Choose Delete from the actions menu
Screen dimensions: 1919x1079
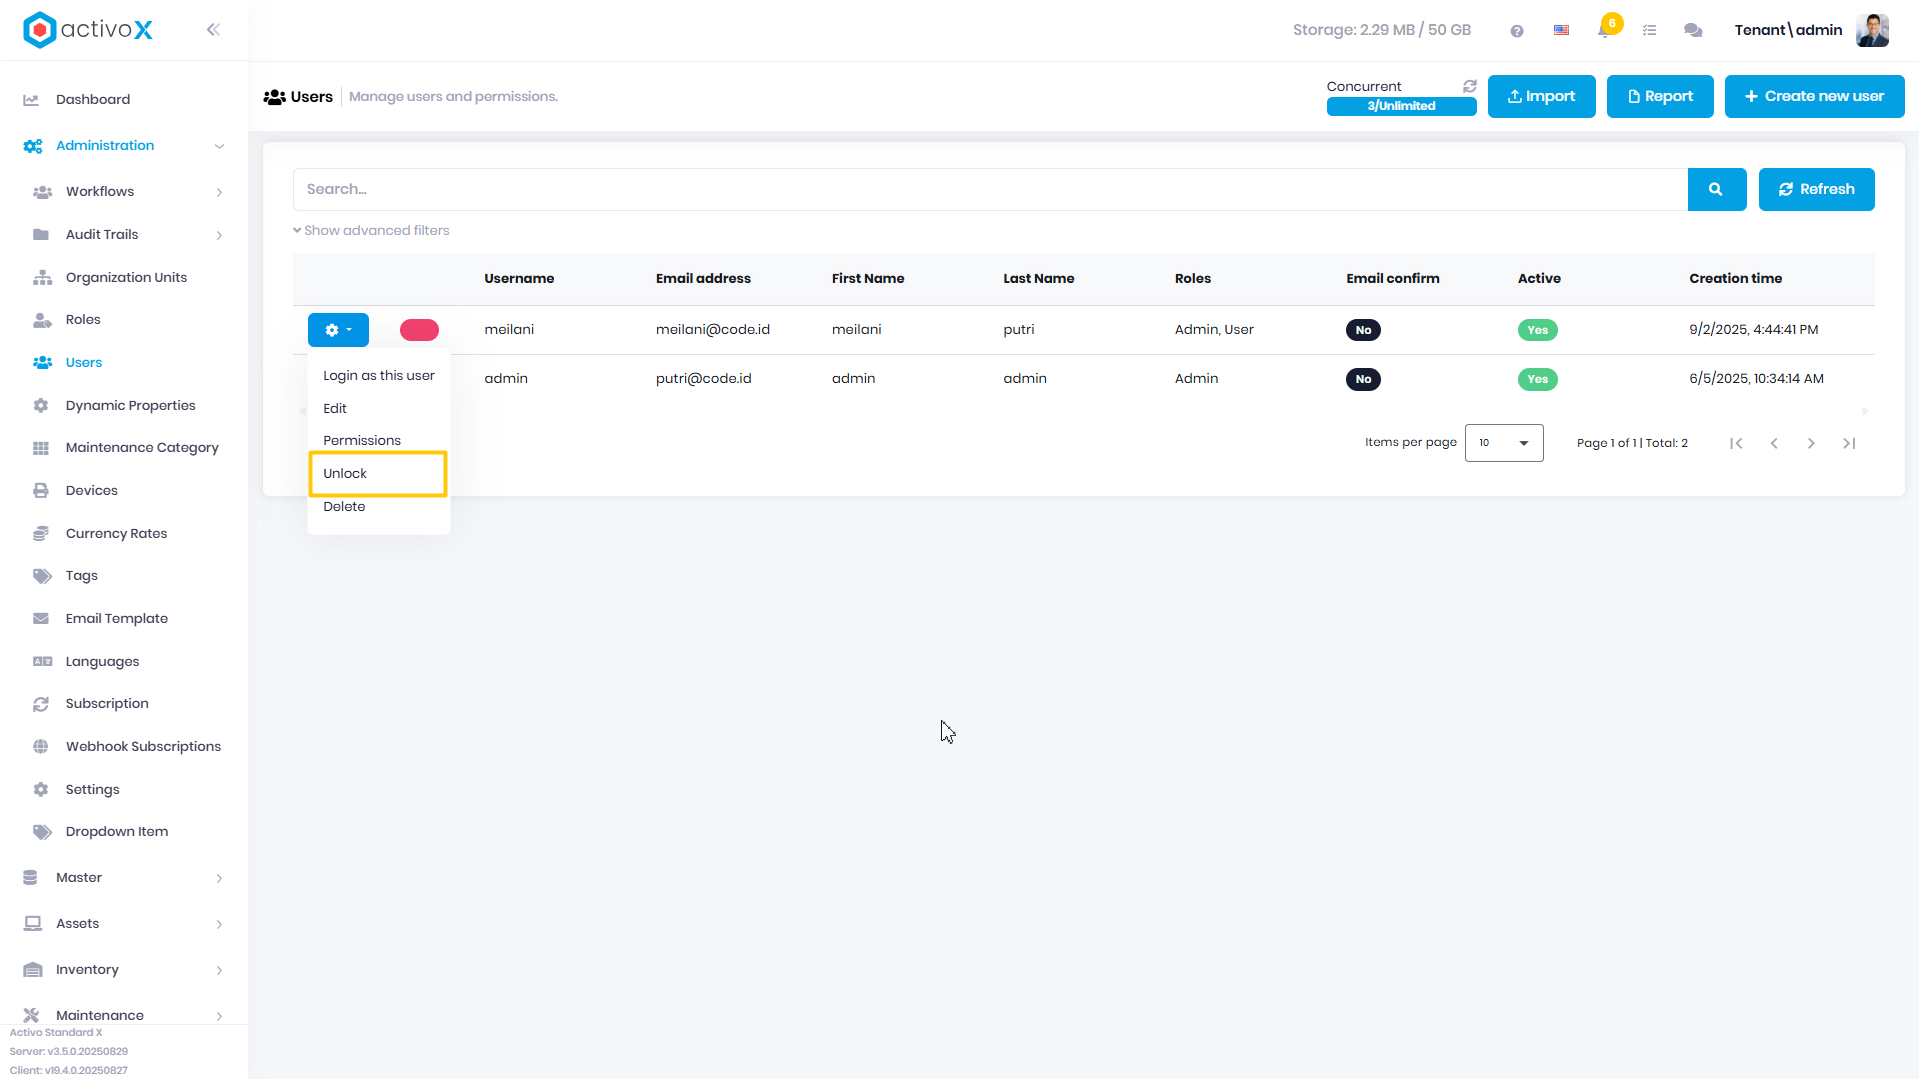point(344,507)
